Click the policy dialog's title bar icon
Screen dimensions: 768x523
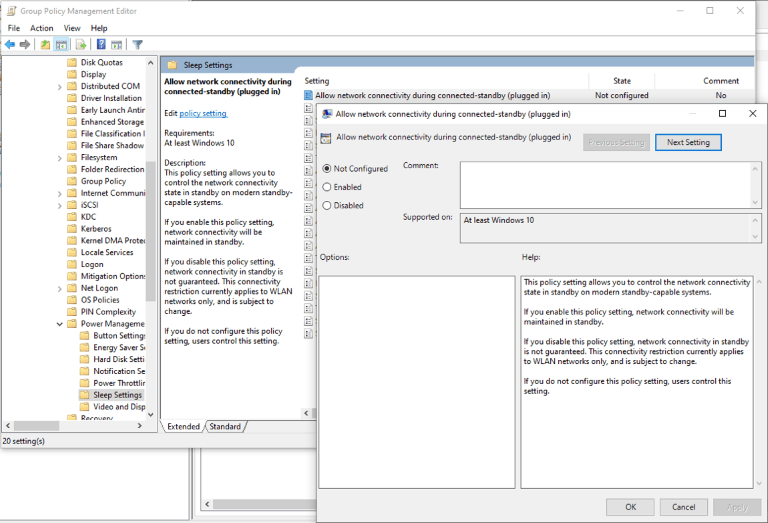tap(327, 114)
